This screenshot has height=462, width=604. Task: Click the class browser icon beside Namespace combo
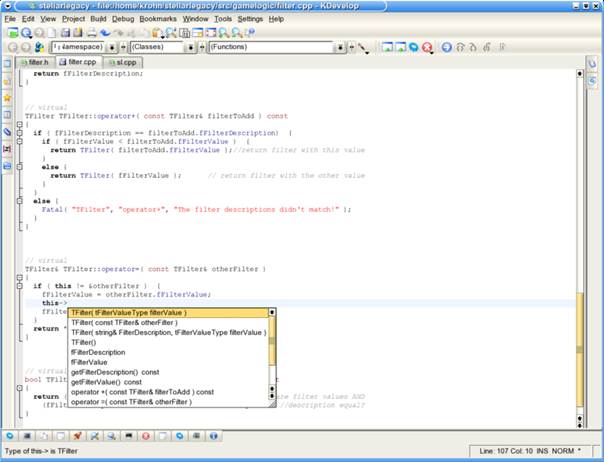point(39,47)
